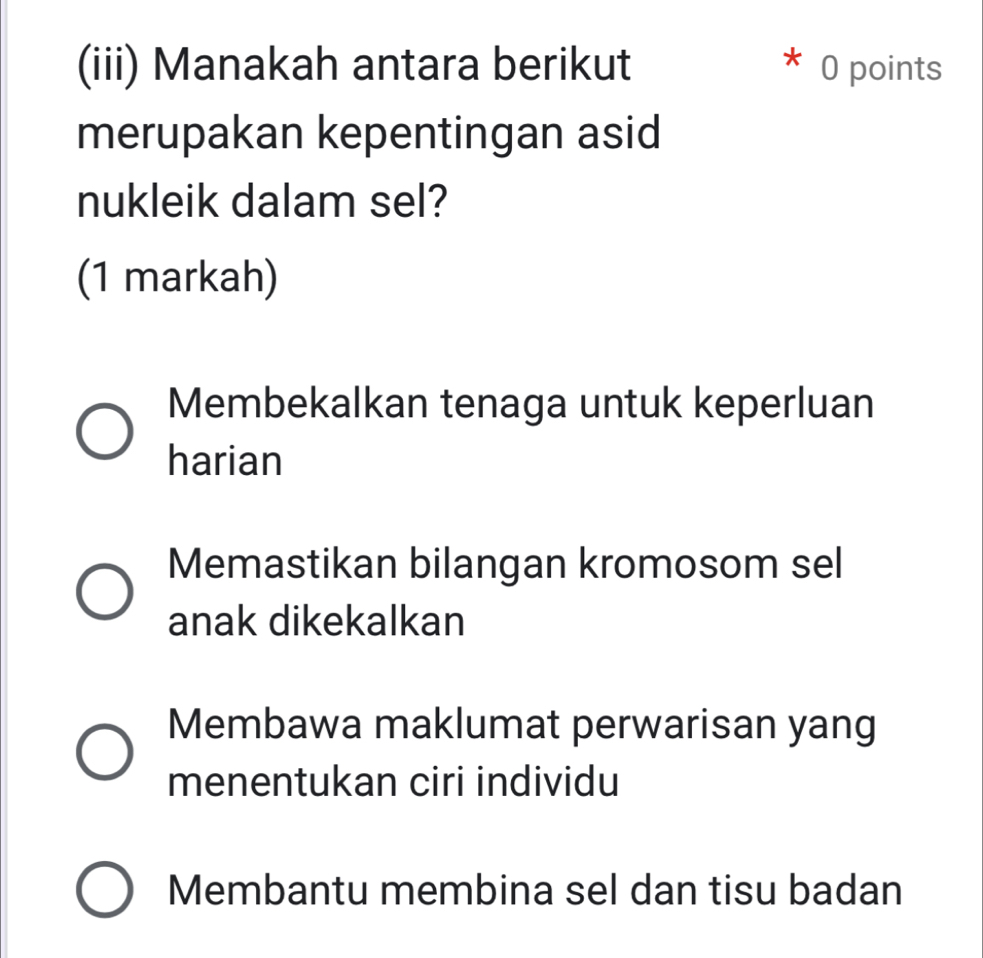Click the "merupakan kepentingan asid" question line
Screen dimensions: 983x958
tap(369, 134)
